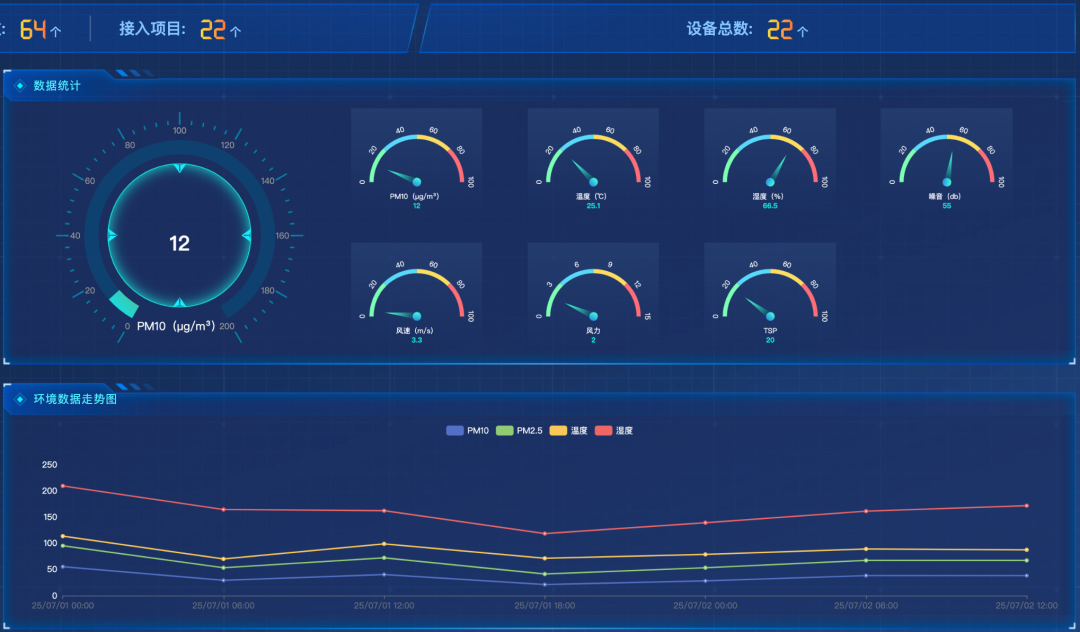Click the yellow 温度 point at 25/07/01 12:00

[x=384, y=544]
